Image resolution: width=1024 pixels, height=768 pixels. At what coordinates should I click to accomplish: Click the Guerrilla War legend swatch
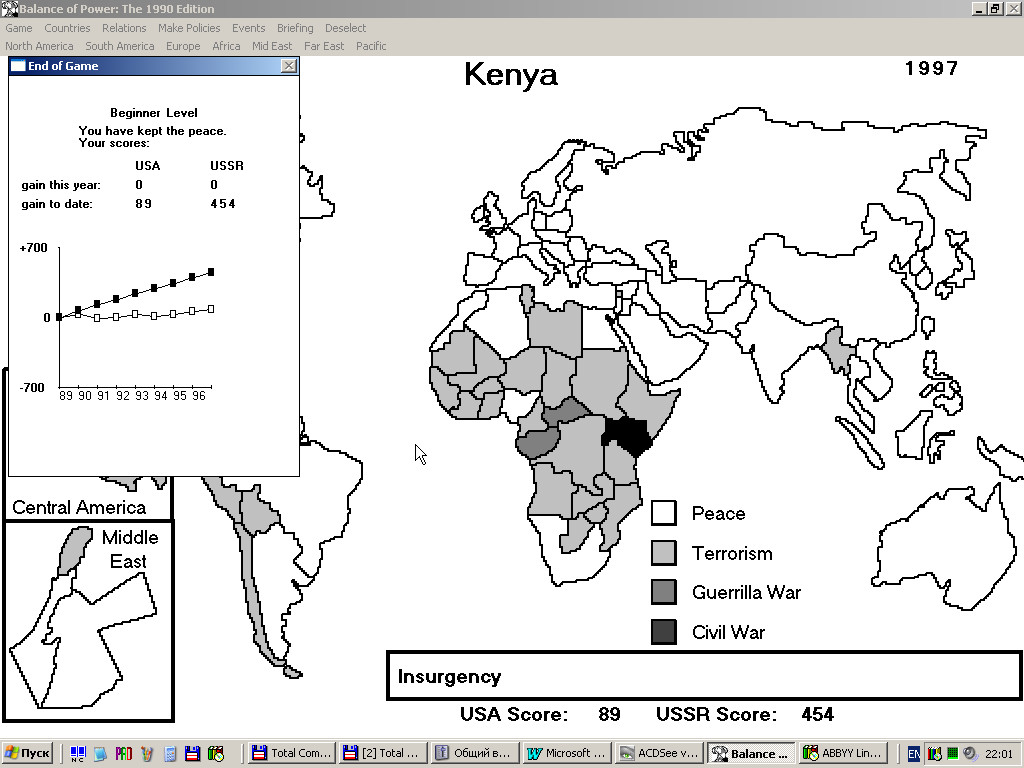664,592
